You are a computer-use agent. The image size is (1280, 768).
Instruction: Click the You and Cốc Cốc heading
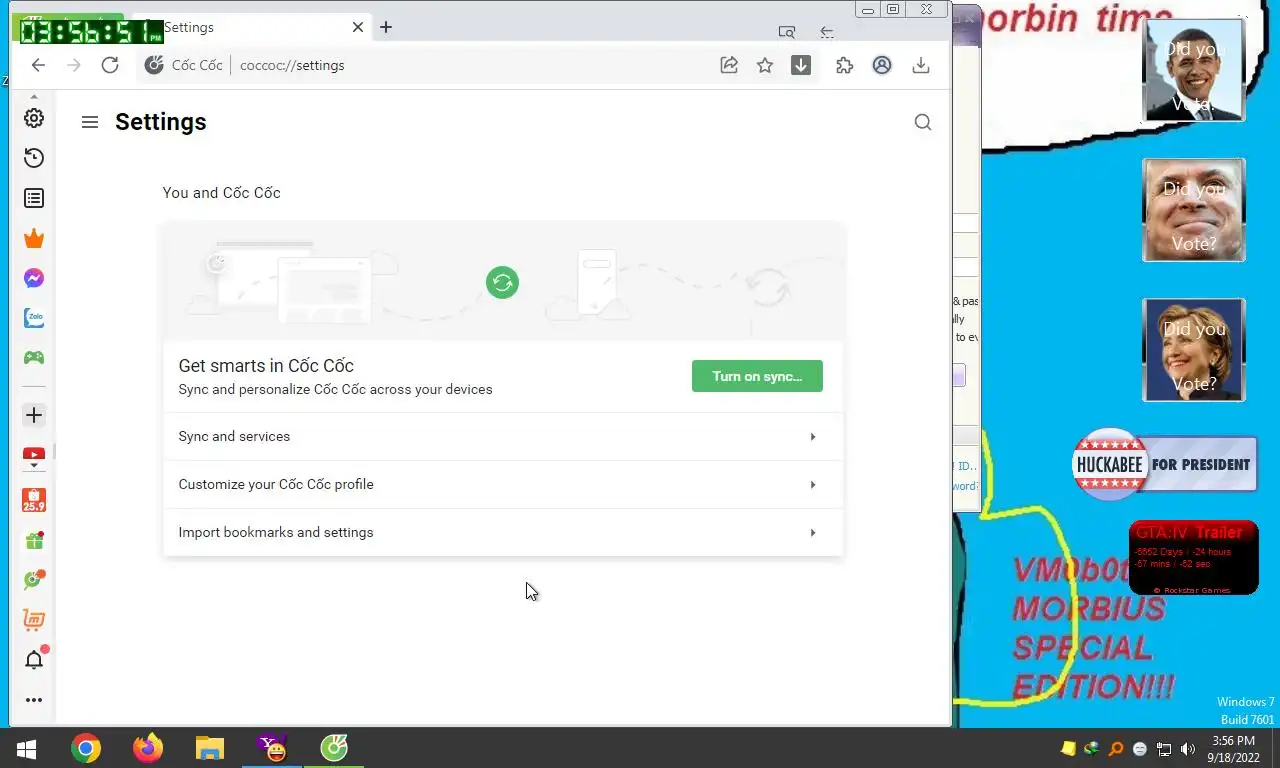221,193
